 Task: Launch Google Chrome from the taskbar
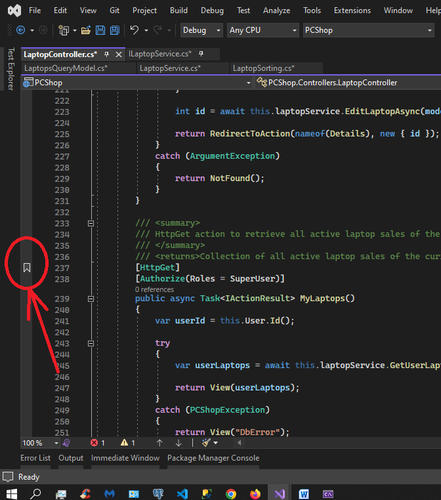coord(231,494)
